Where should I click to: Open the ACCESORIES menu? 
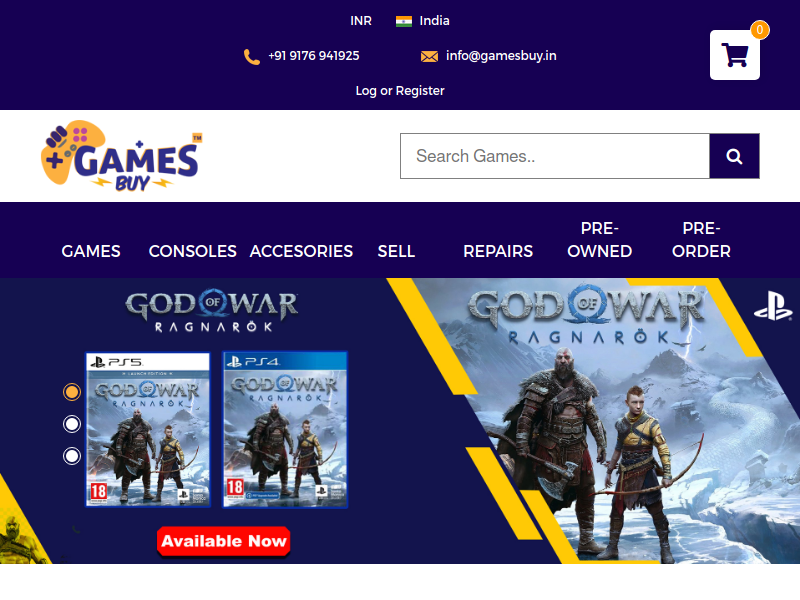[301, 251]
